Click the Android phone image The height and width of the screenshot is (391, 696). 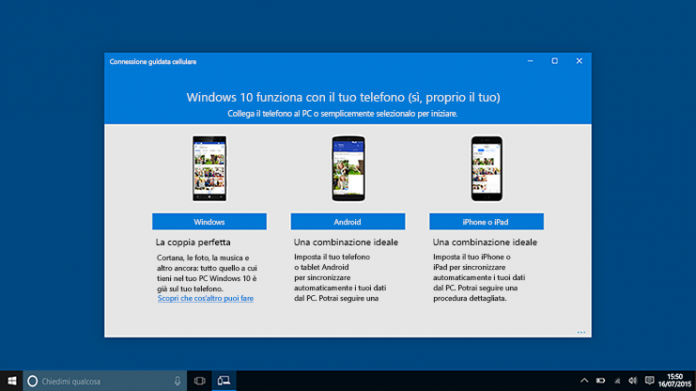348,169
